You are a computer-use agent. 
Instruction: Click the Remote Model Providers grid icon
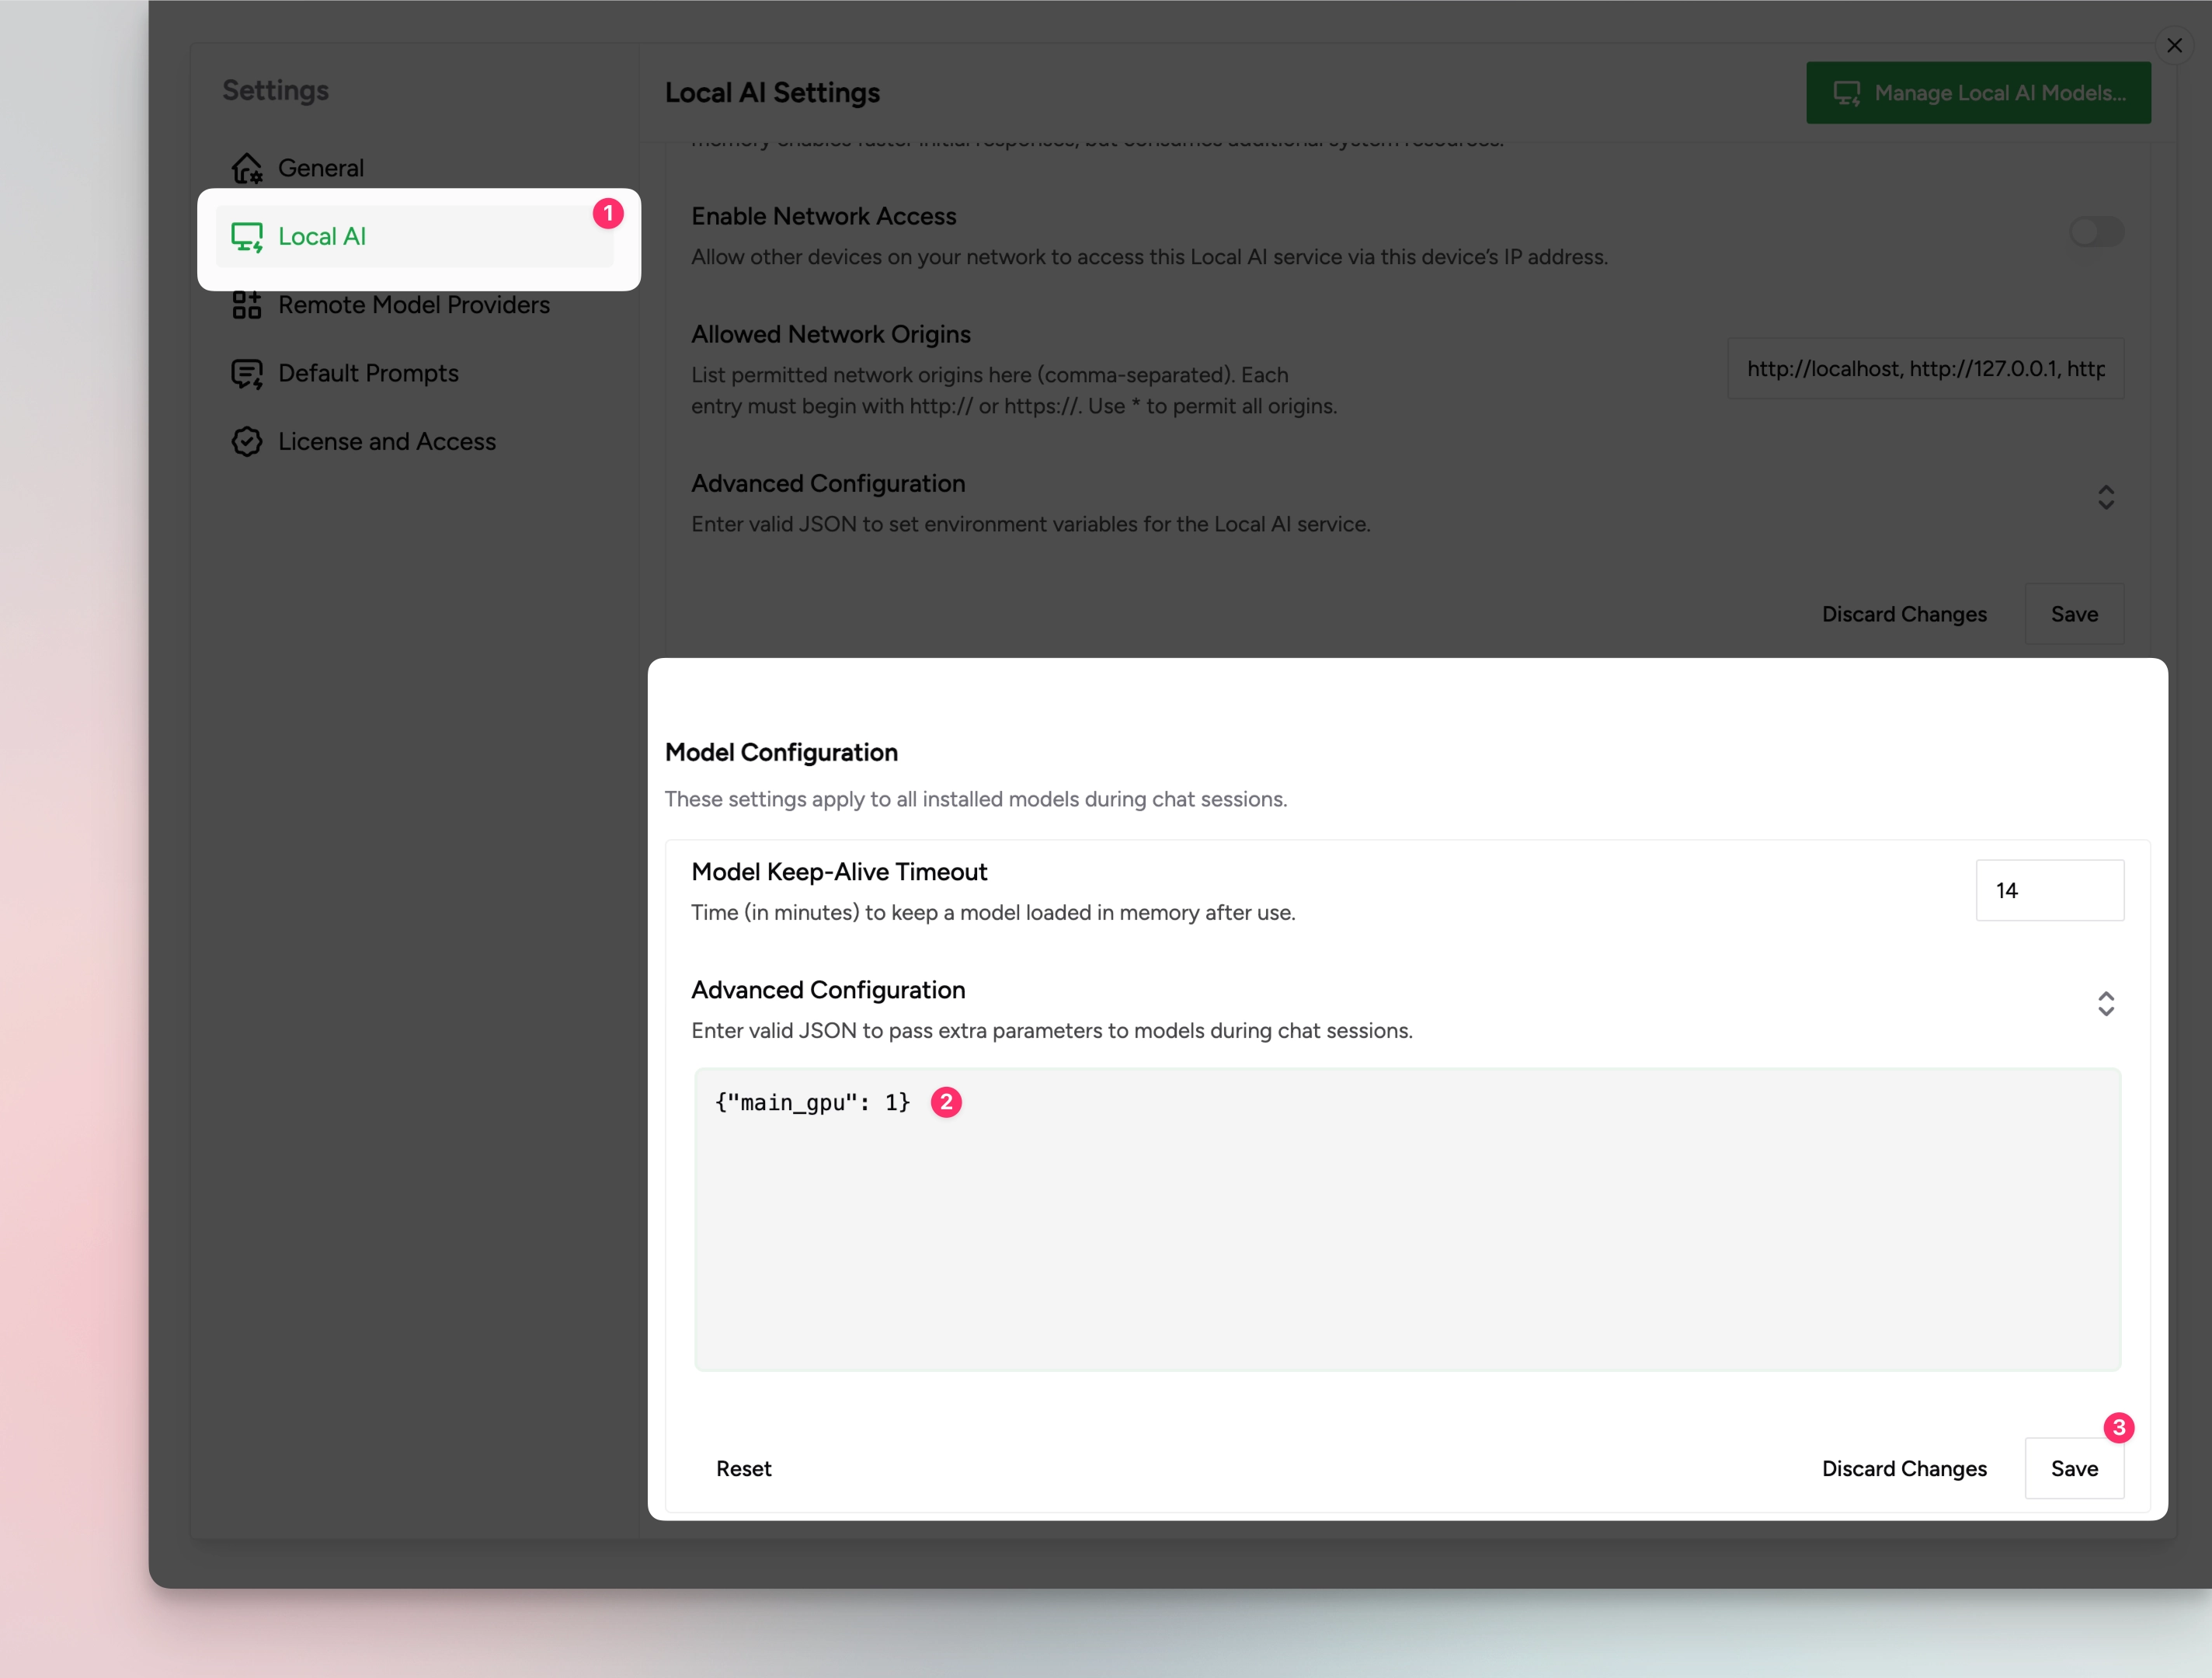pyautogui.click(x=247, y=305)
